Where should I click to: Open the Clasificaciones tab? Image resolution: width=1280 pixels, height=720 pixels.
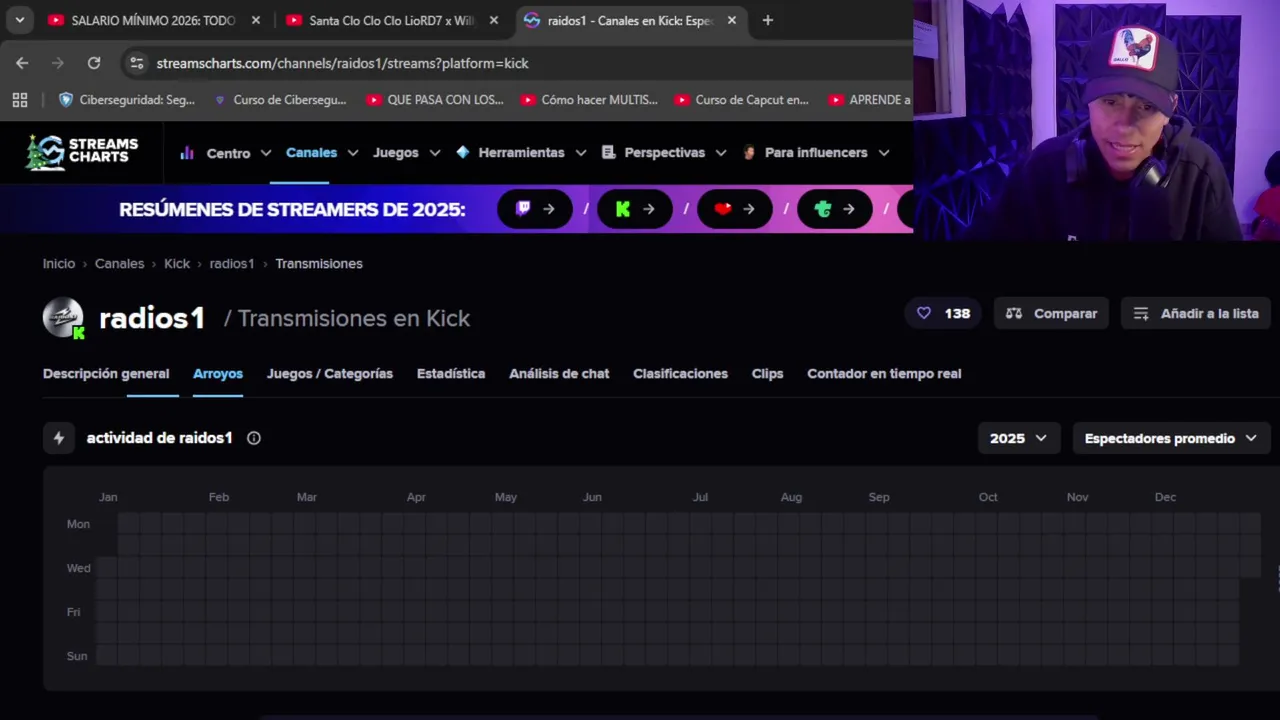pos(680,374)
